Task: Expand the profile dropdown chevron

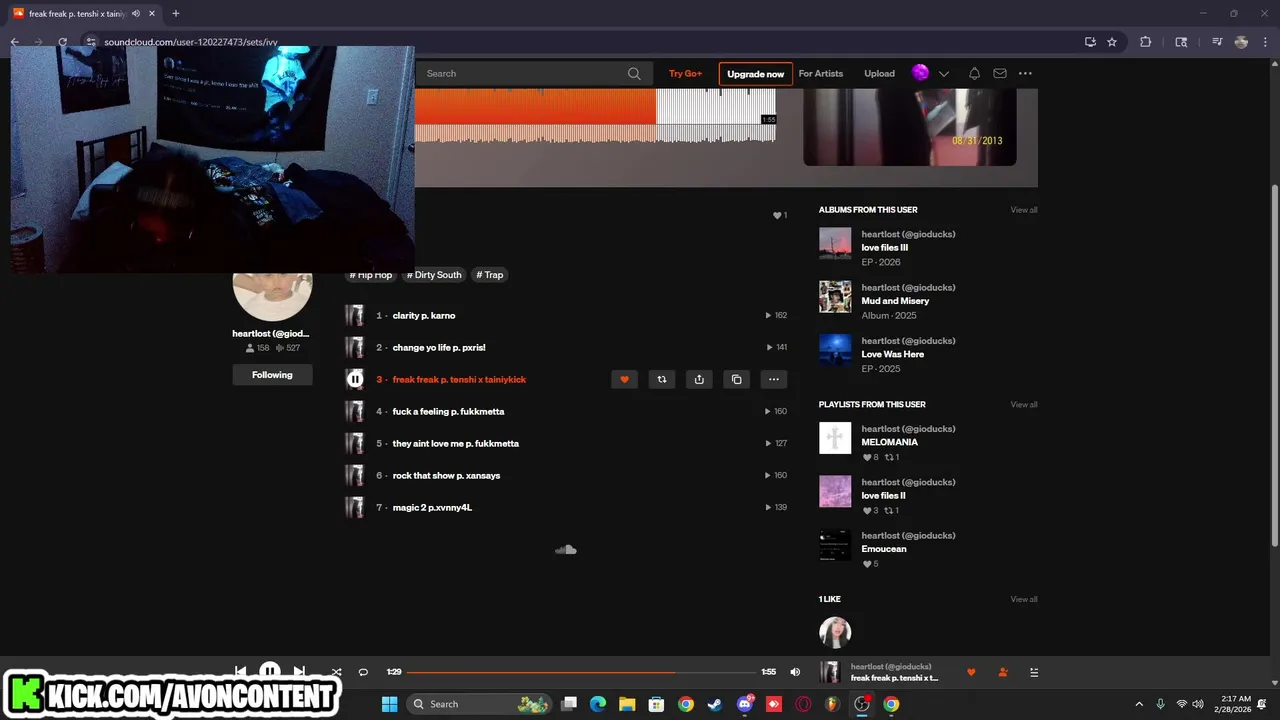Action: (943, 74)
